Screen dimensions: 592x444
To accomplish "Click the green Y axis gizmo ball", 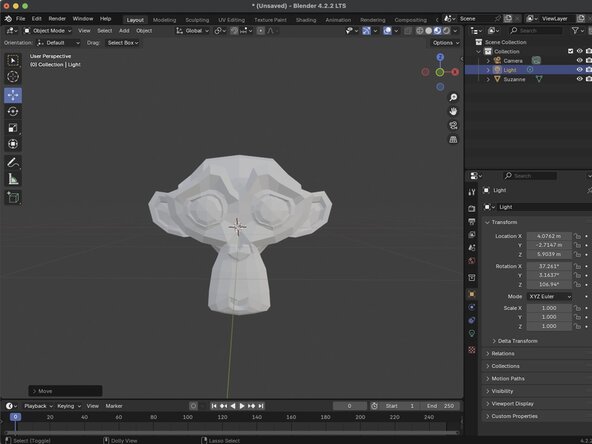I will [x=440, y=72].
